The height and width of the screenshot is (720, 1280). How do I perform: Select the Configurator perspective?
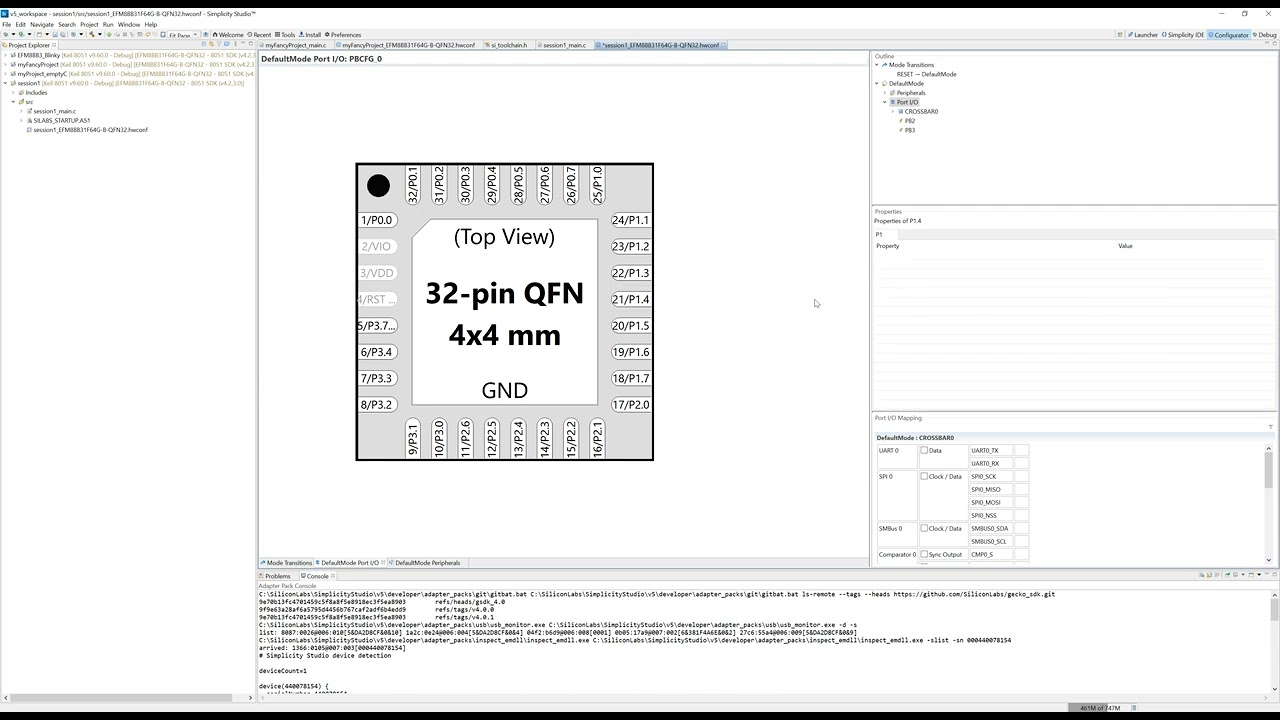[1228, 35]
